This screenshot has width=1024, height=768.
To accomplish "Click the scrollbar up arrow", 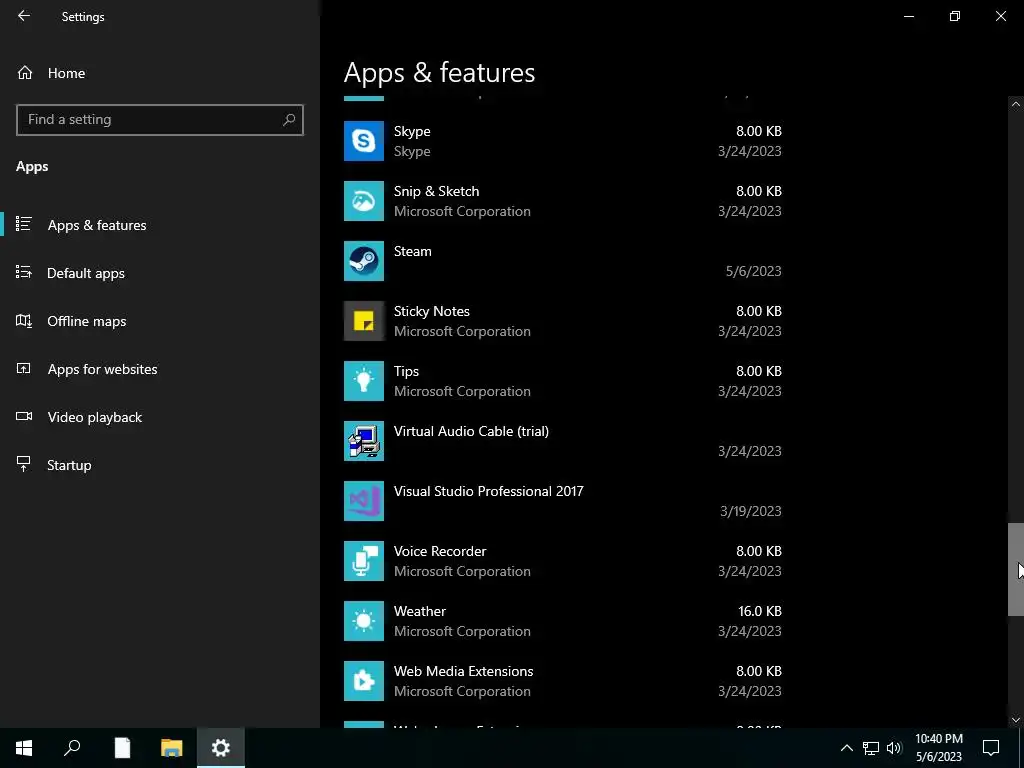I will tap(1016, 104).
